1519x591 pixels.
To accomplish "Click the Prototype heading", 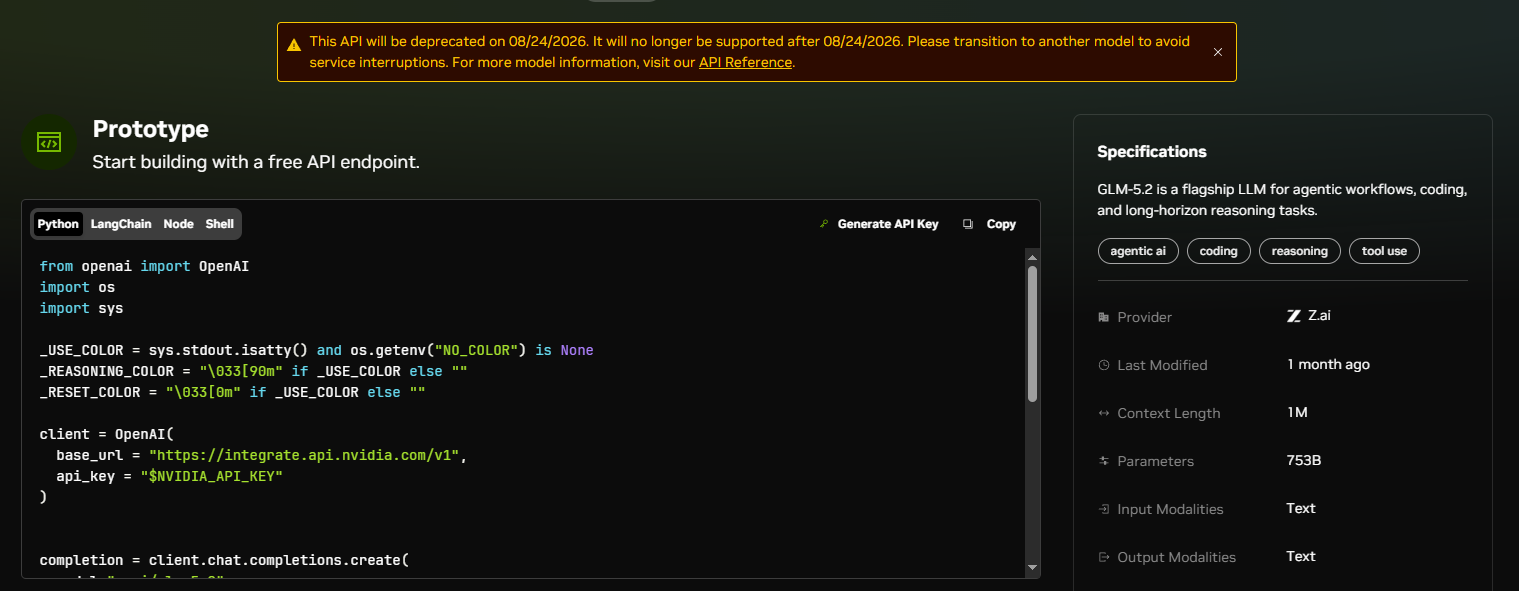I will 150,129.
